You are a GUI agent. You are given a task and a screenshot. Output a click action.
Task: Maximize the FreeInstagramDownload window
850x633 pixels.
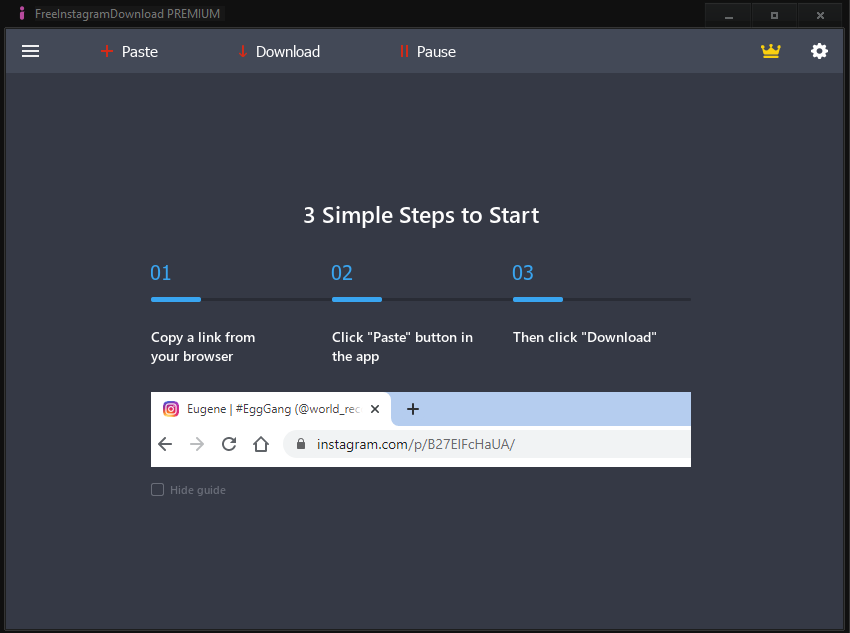pos(774,15)
